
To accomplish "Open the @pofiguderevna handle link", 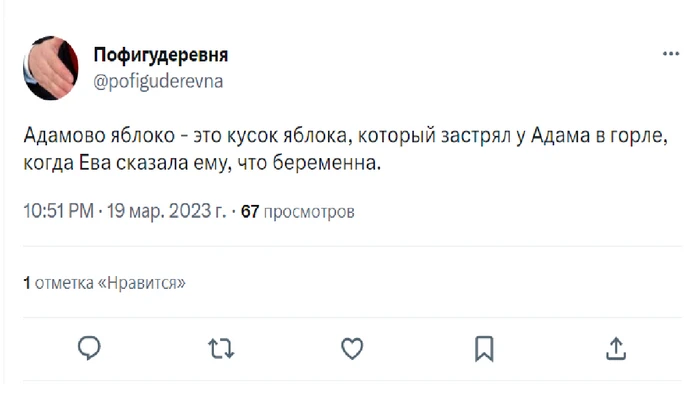I will [x=158, y=82].
